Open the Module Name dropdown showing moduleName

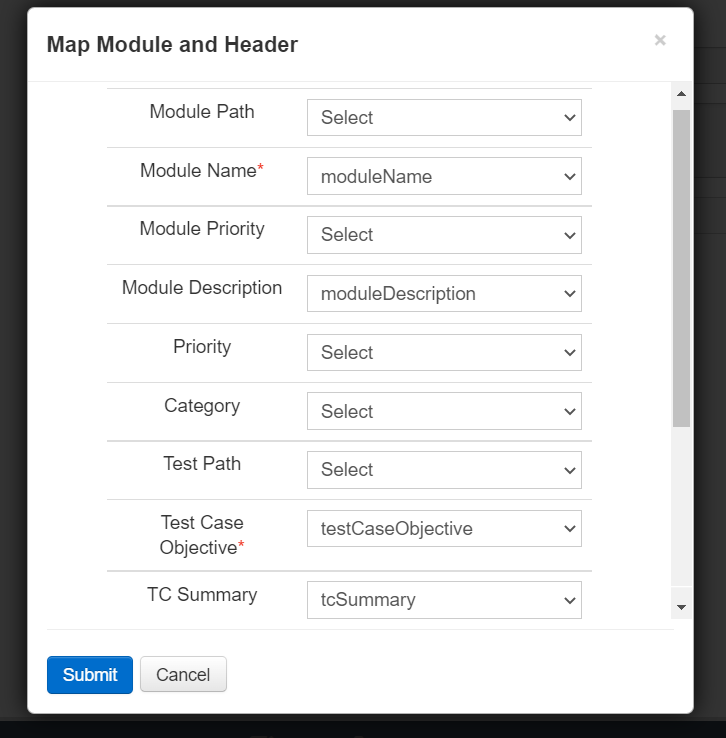444,176
